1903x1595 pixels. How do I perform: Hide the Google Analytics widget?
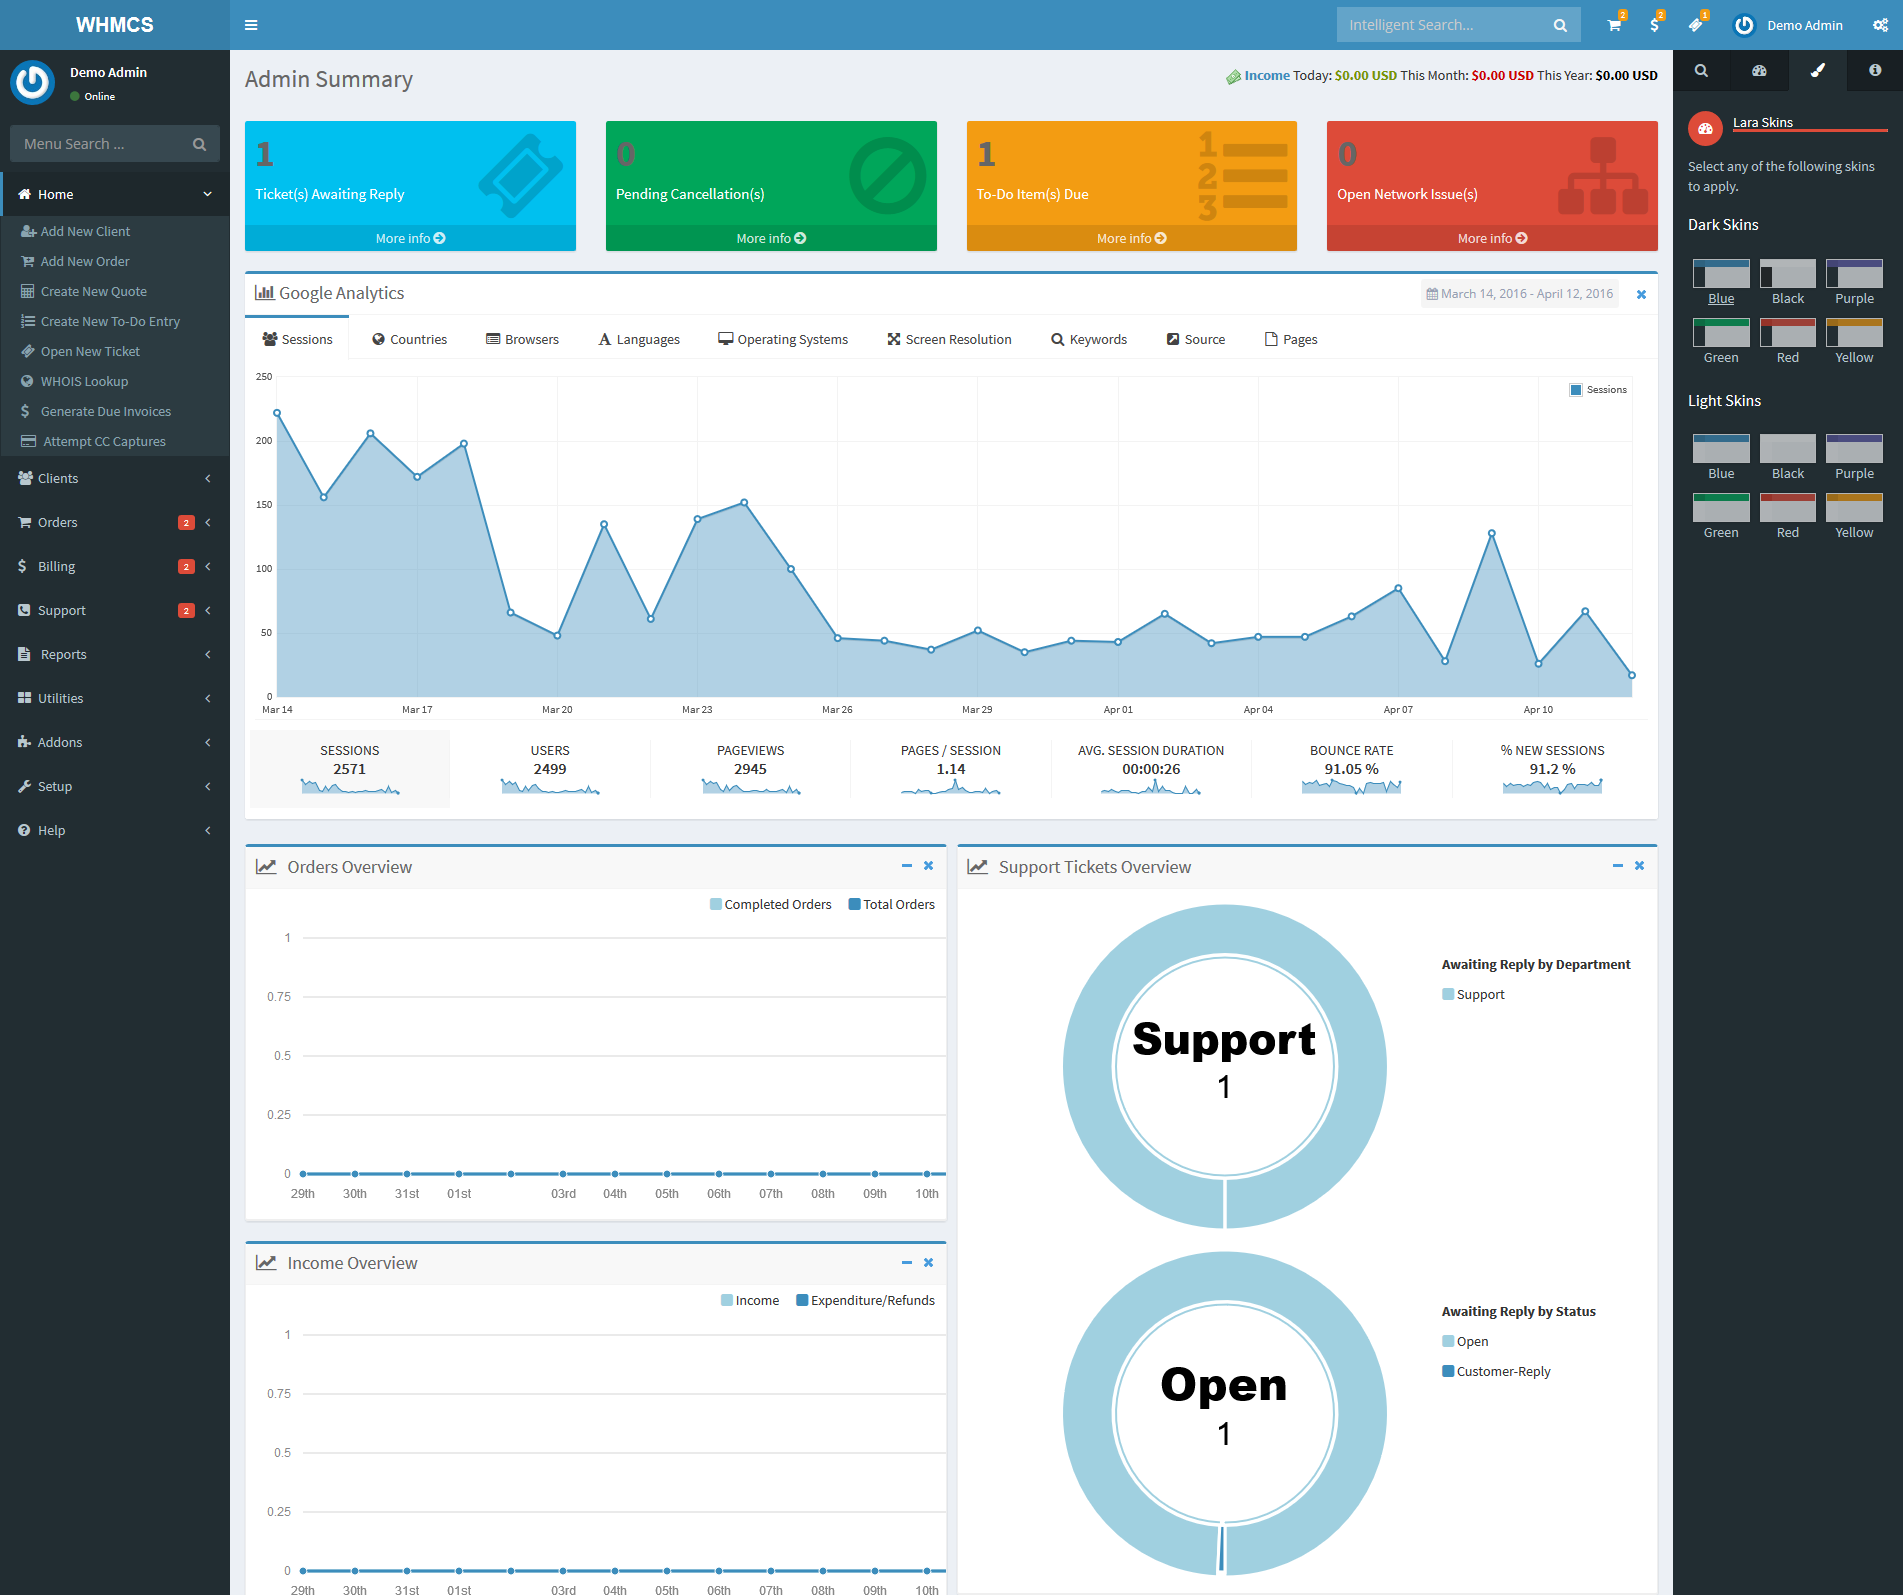point(1641,294)
